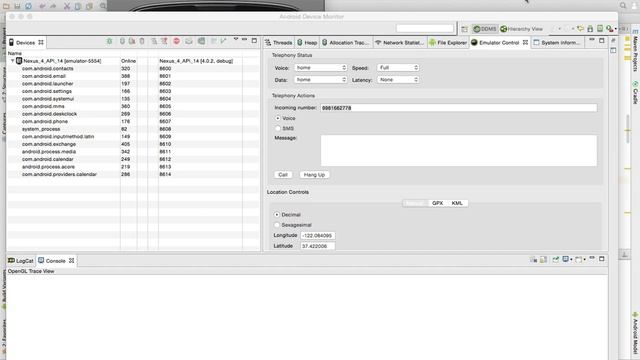
Task: Select com.android.mms process
Action: [x=133, y=106]
